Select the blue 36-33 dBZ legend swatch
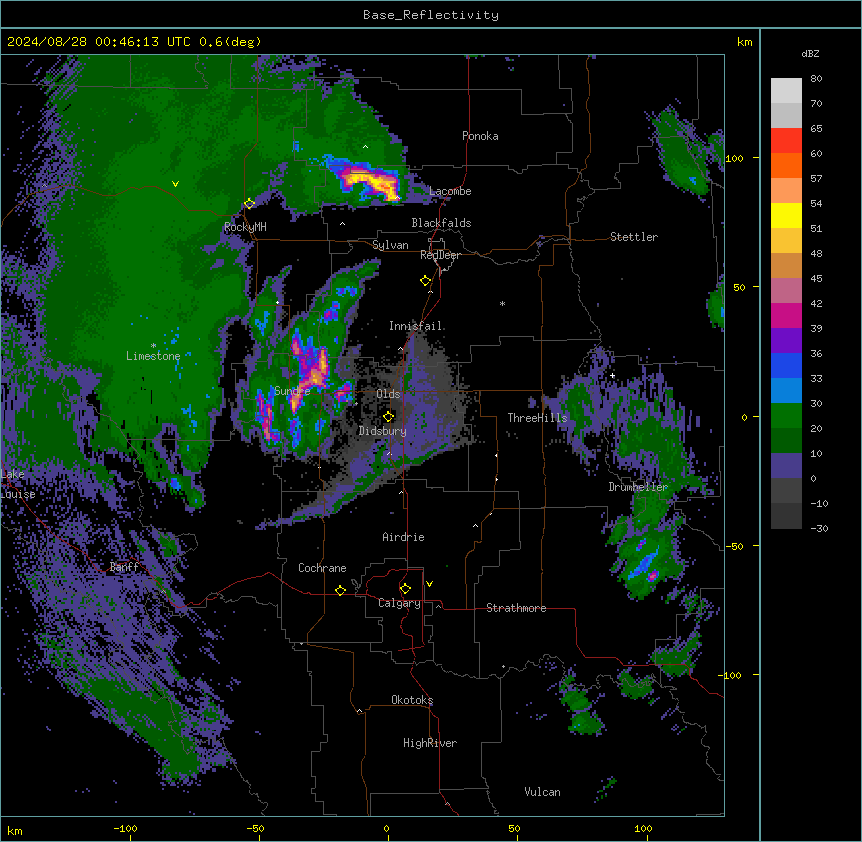 pyautogui.click(x=786, y=365)
